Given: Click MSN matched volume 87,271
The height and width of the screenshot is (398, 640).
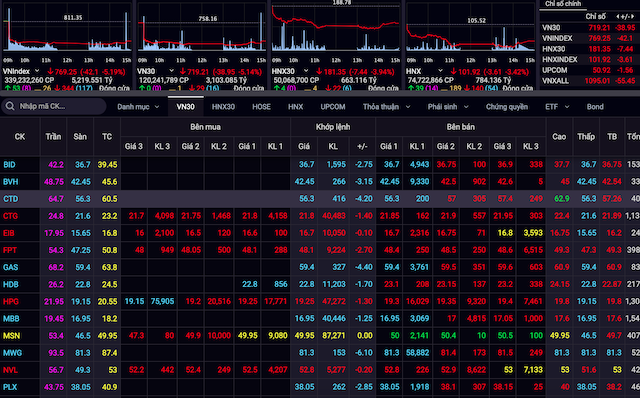Looking at the screenshot, I should pos(334,336).
